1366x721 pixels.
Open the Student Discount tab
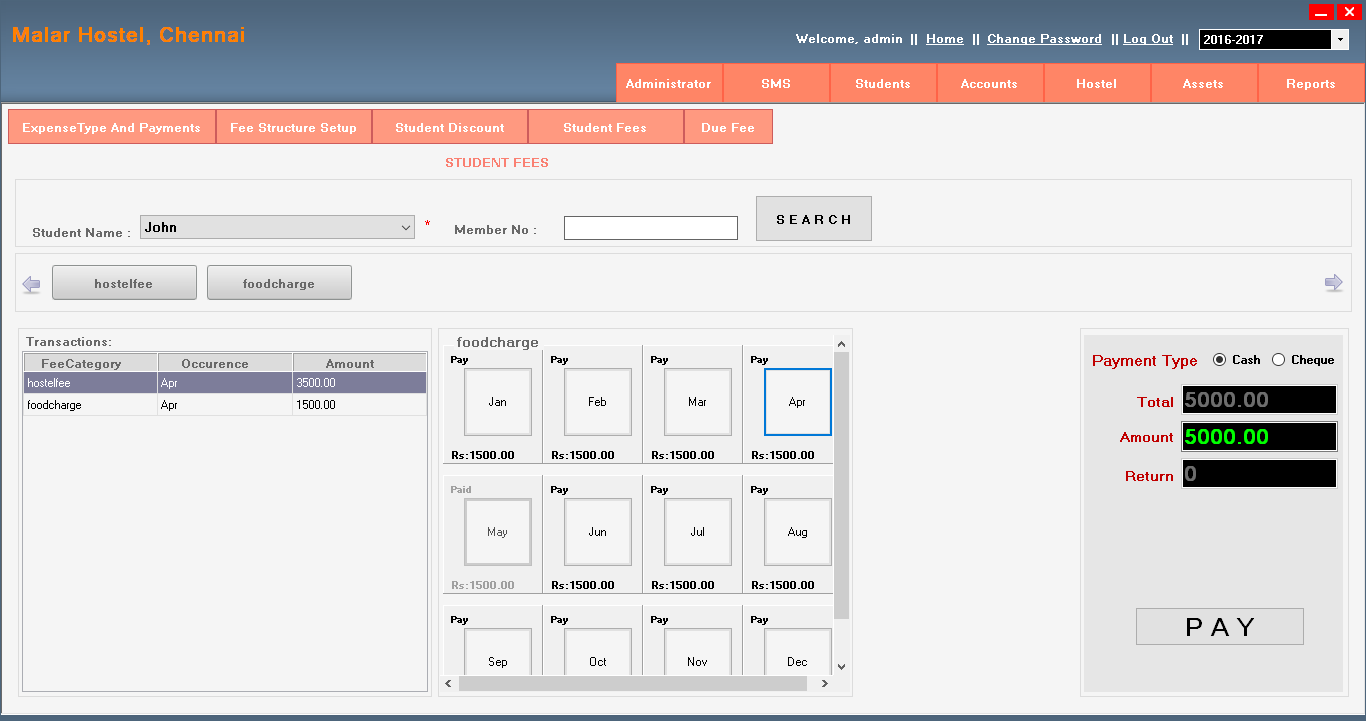(449, 127)
